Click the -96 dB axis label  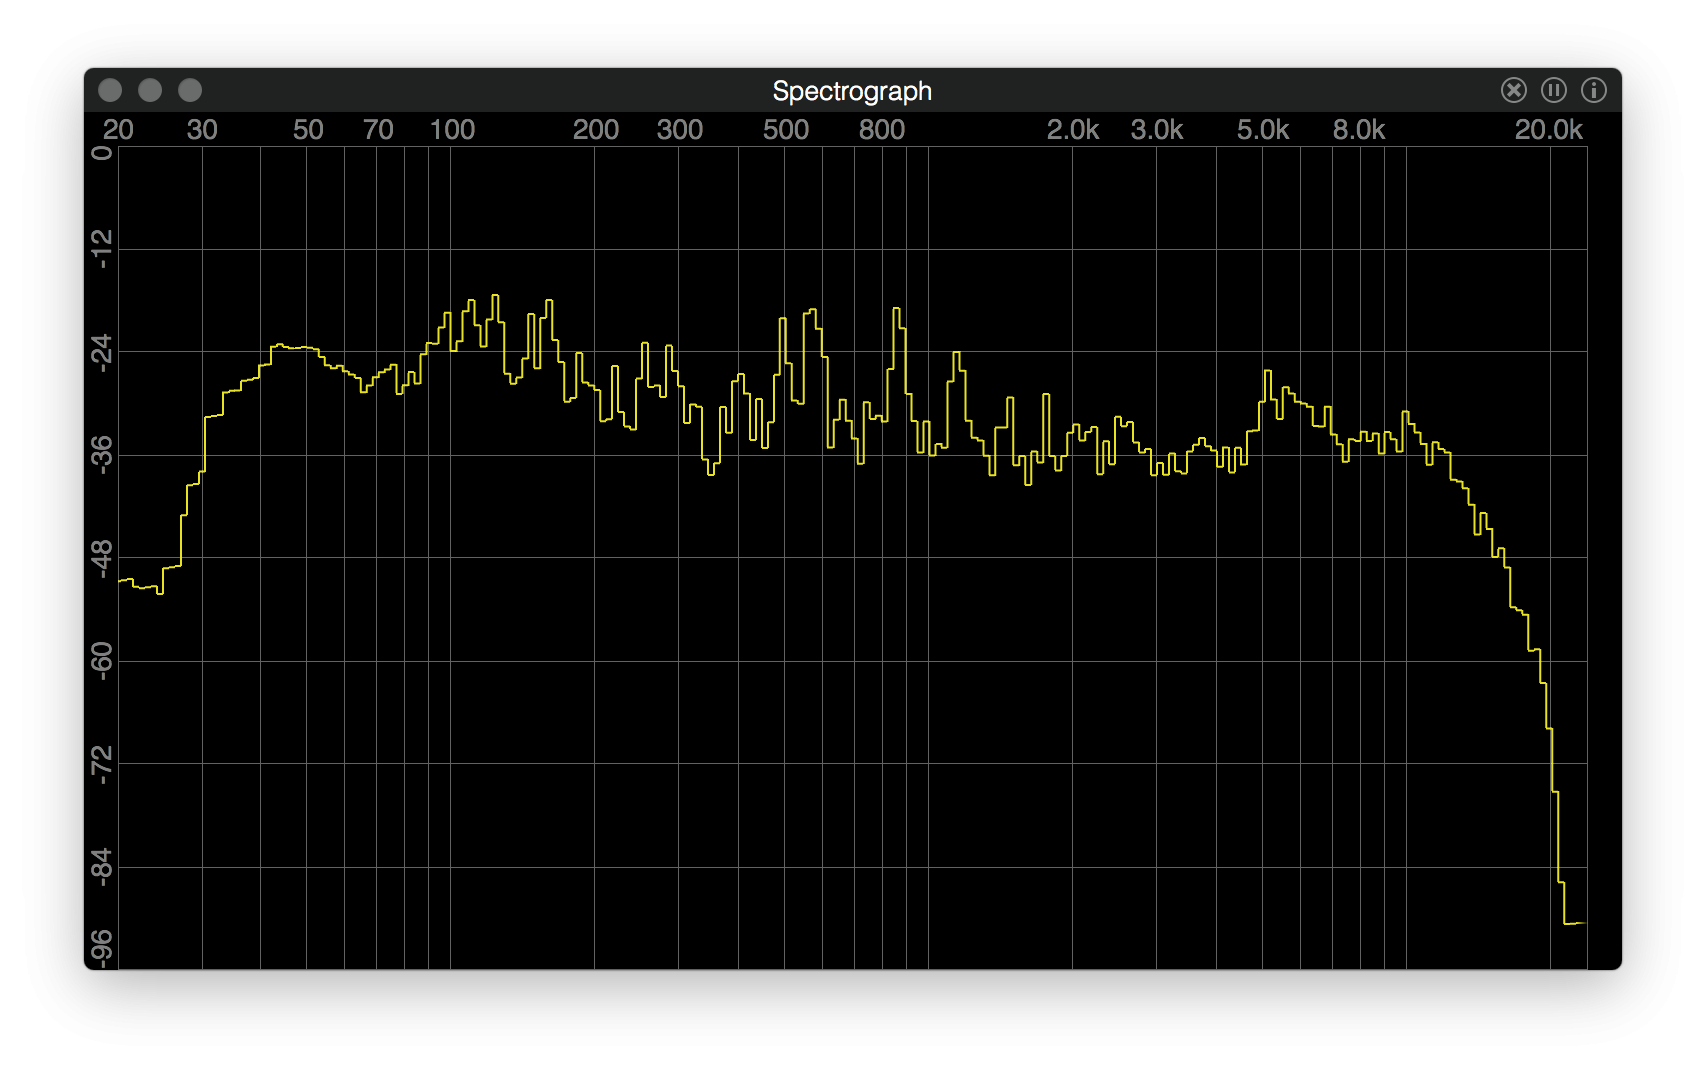pos(101,948)
